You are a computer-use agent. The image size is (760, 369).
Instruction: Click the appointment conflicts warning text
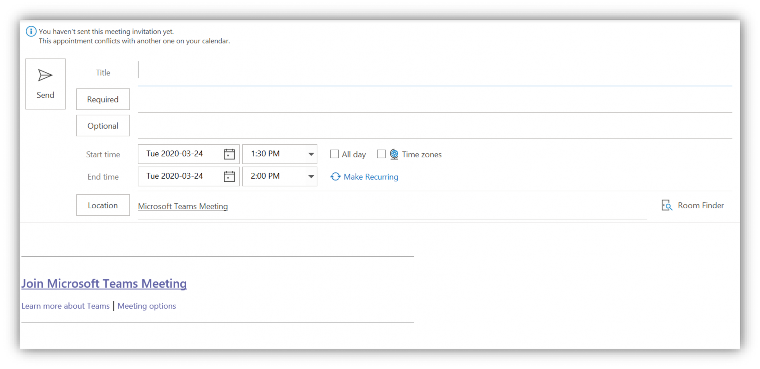134,41
